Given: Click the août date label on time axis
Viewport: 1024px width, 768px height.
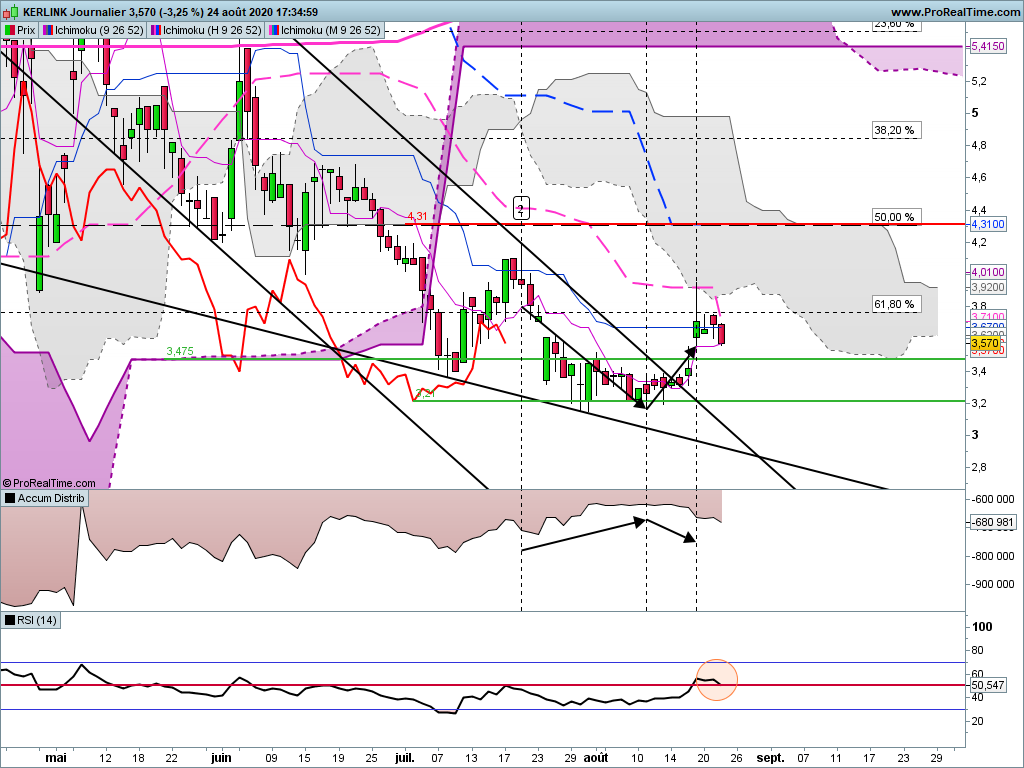Looking at the screenshot, I should tap(596, 758).
